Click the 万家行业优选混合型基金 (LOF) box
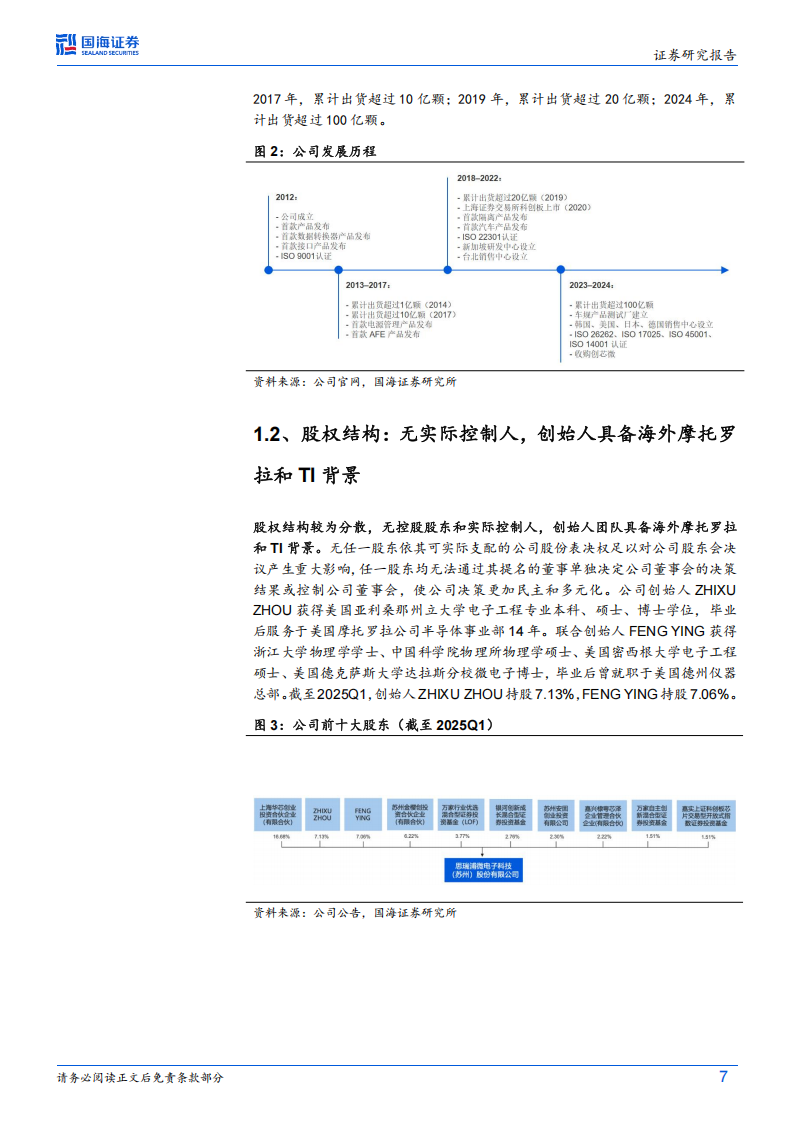The width and height of the screenshot is (794, 1123). [460, 815]
